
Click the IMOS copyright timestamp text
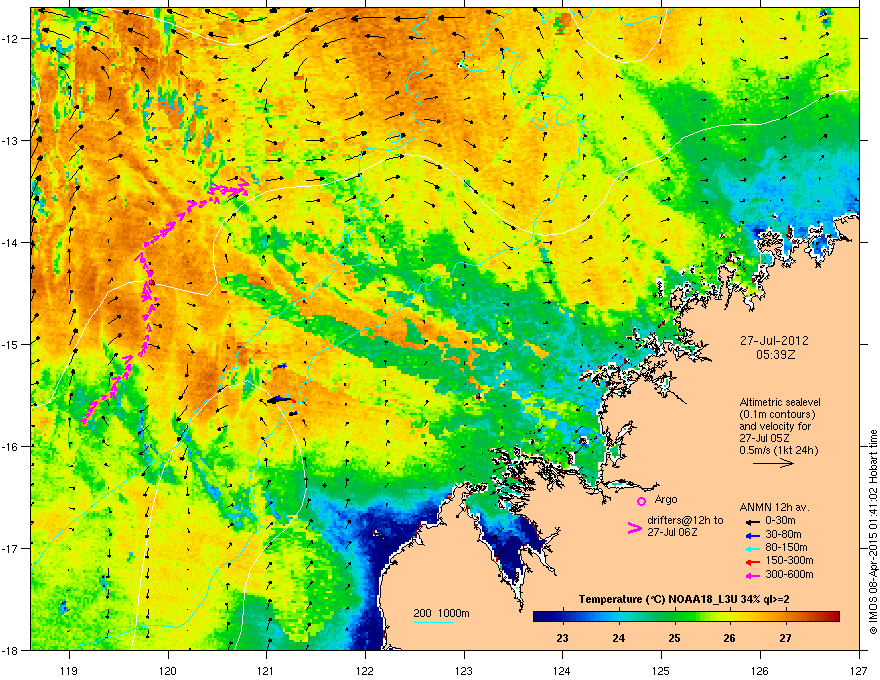873,532
